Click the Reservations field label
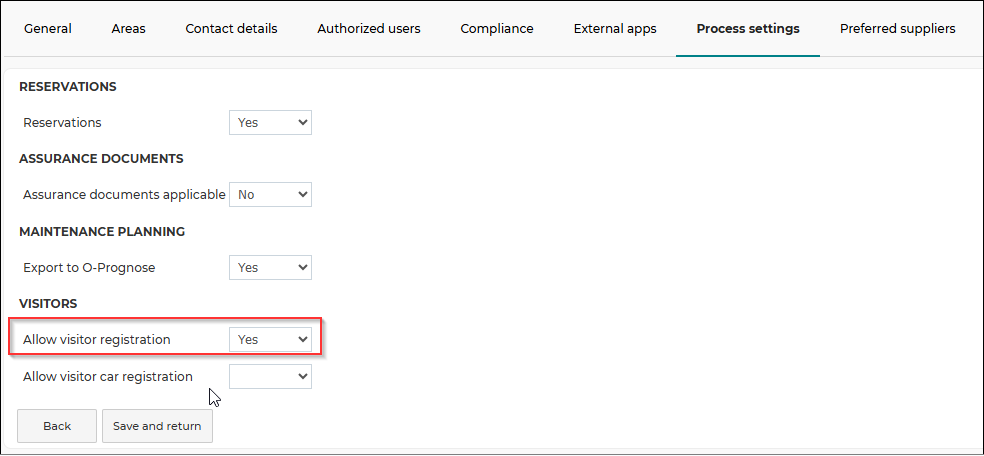The image size is (984, 456). click(62, 122)
